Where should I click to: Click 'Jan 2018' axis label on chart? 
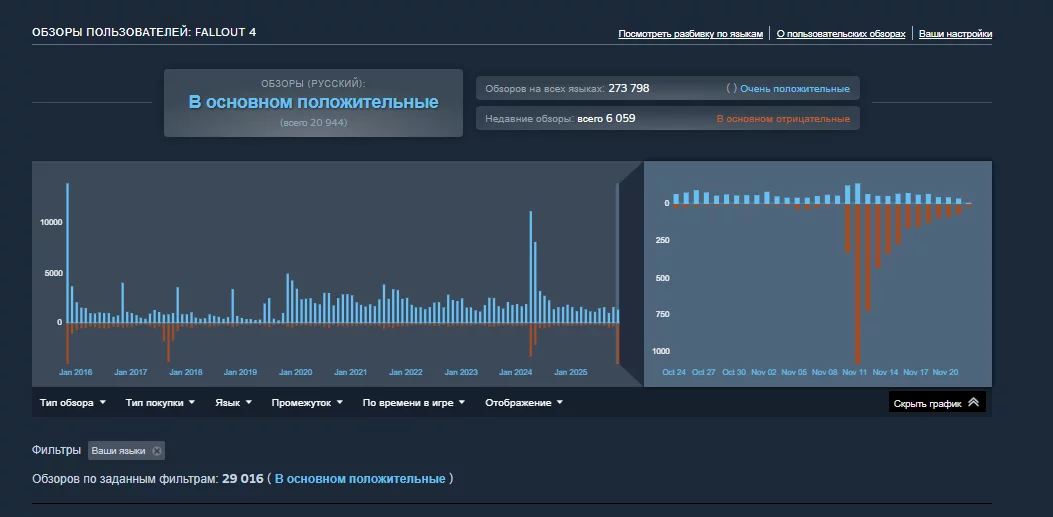click(x=185, y=372)
